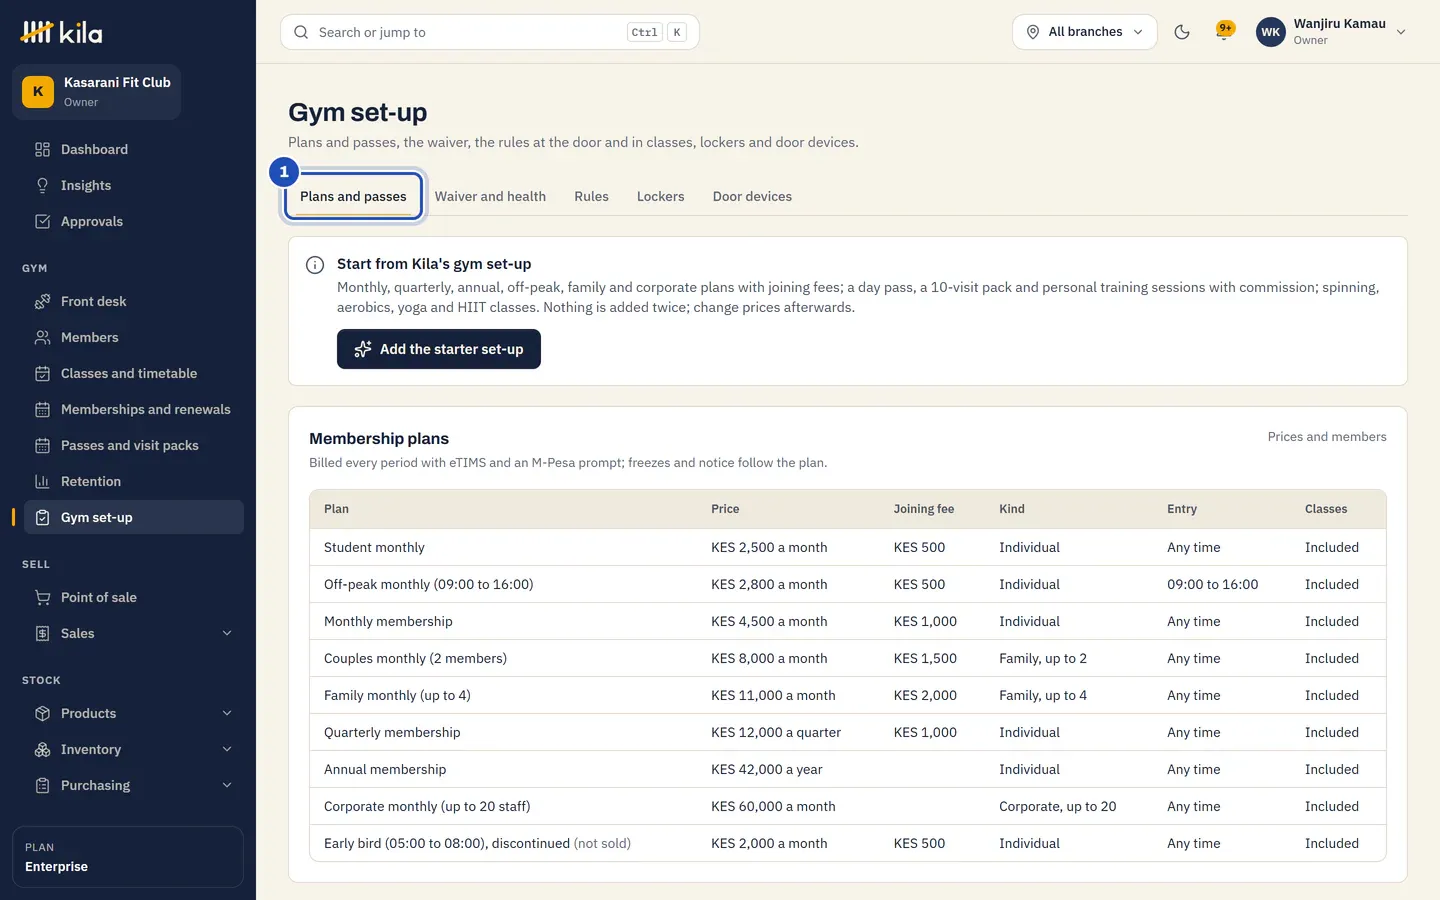Click Add the starter set-up button
Image resolution: width=1440 pixels, height=900 pixels.
point(439,349)
